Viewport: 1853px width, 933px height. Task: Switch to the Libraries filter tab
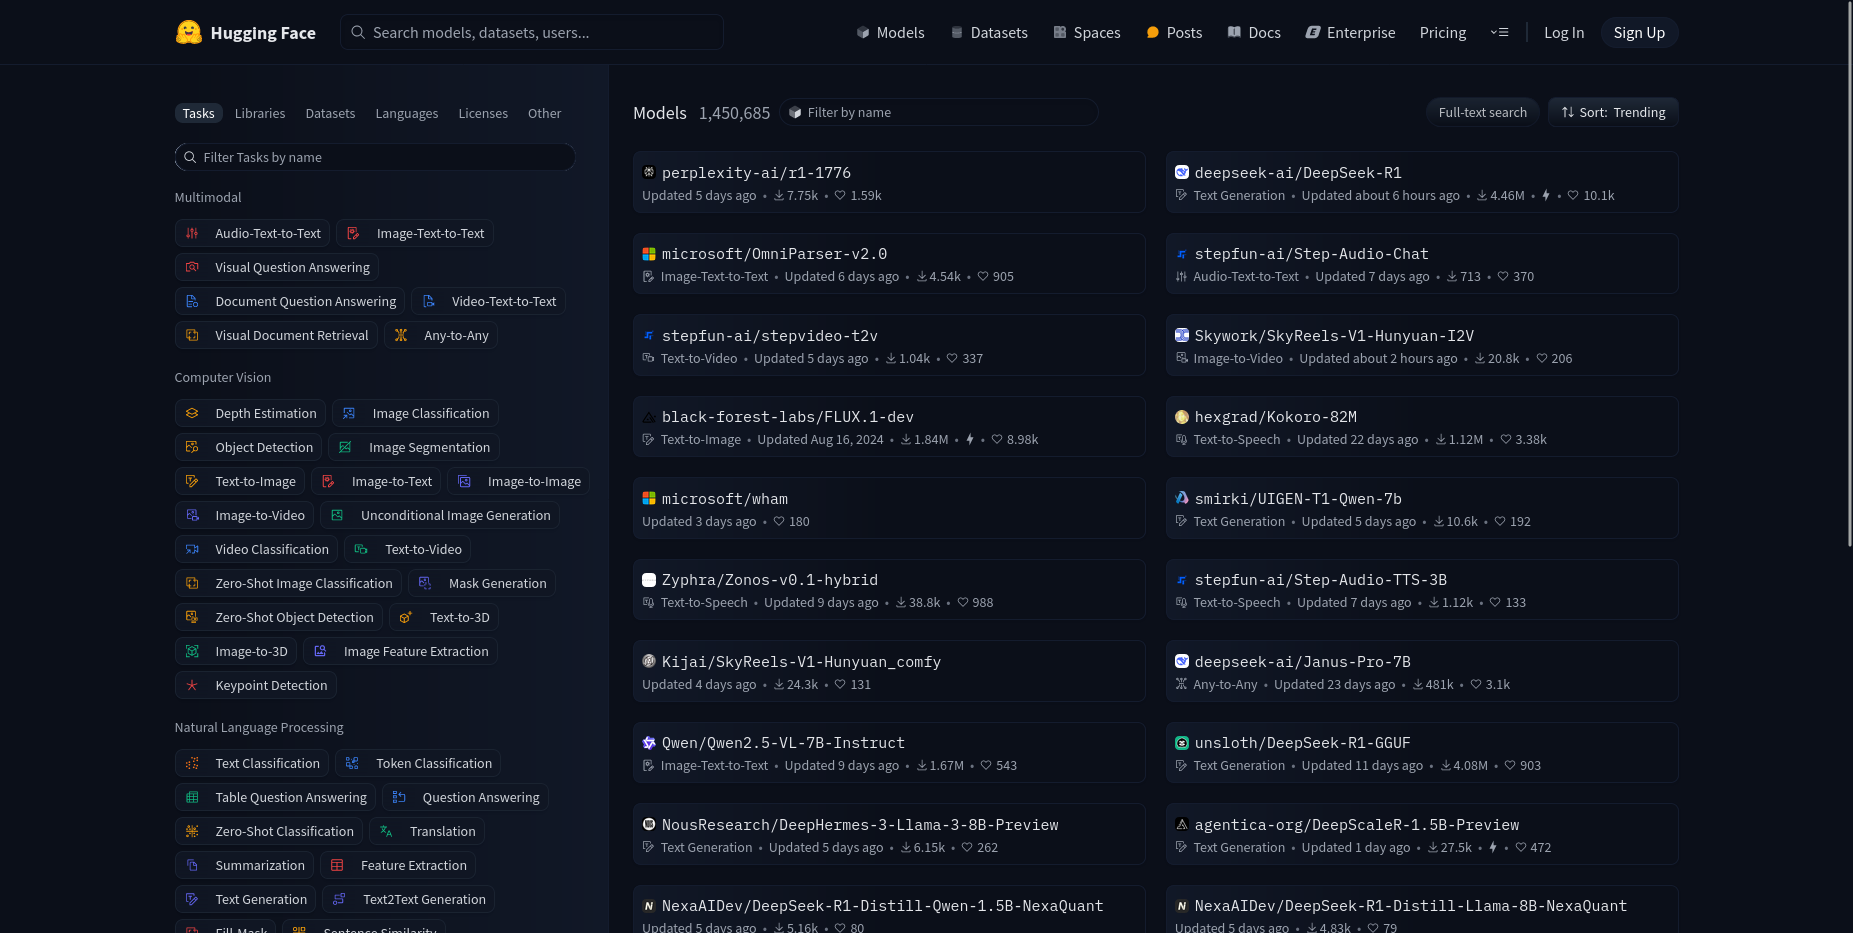260,113
